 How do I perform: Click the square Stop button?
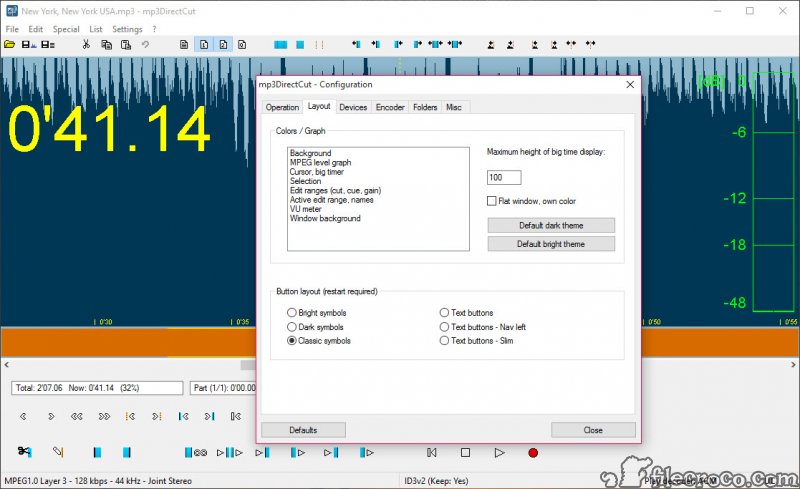coord(465,452)
